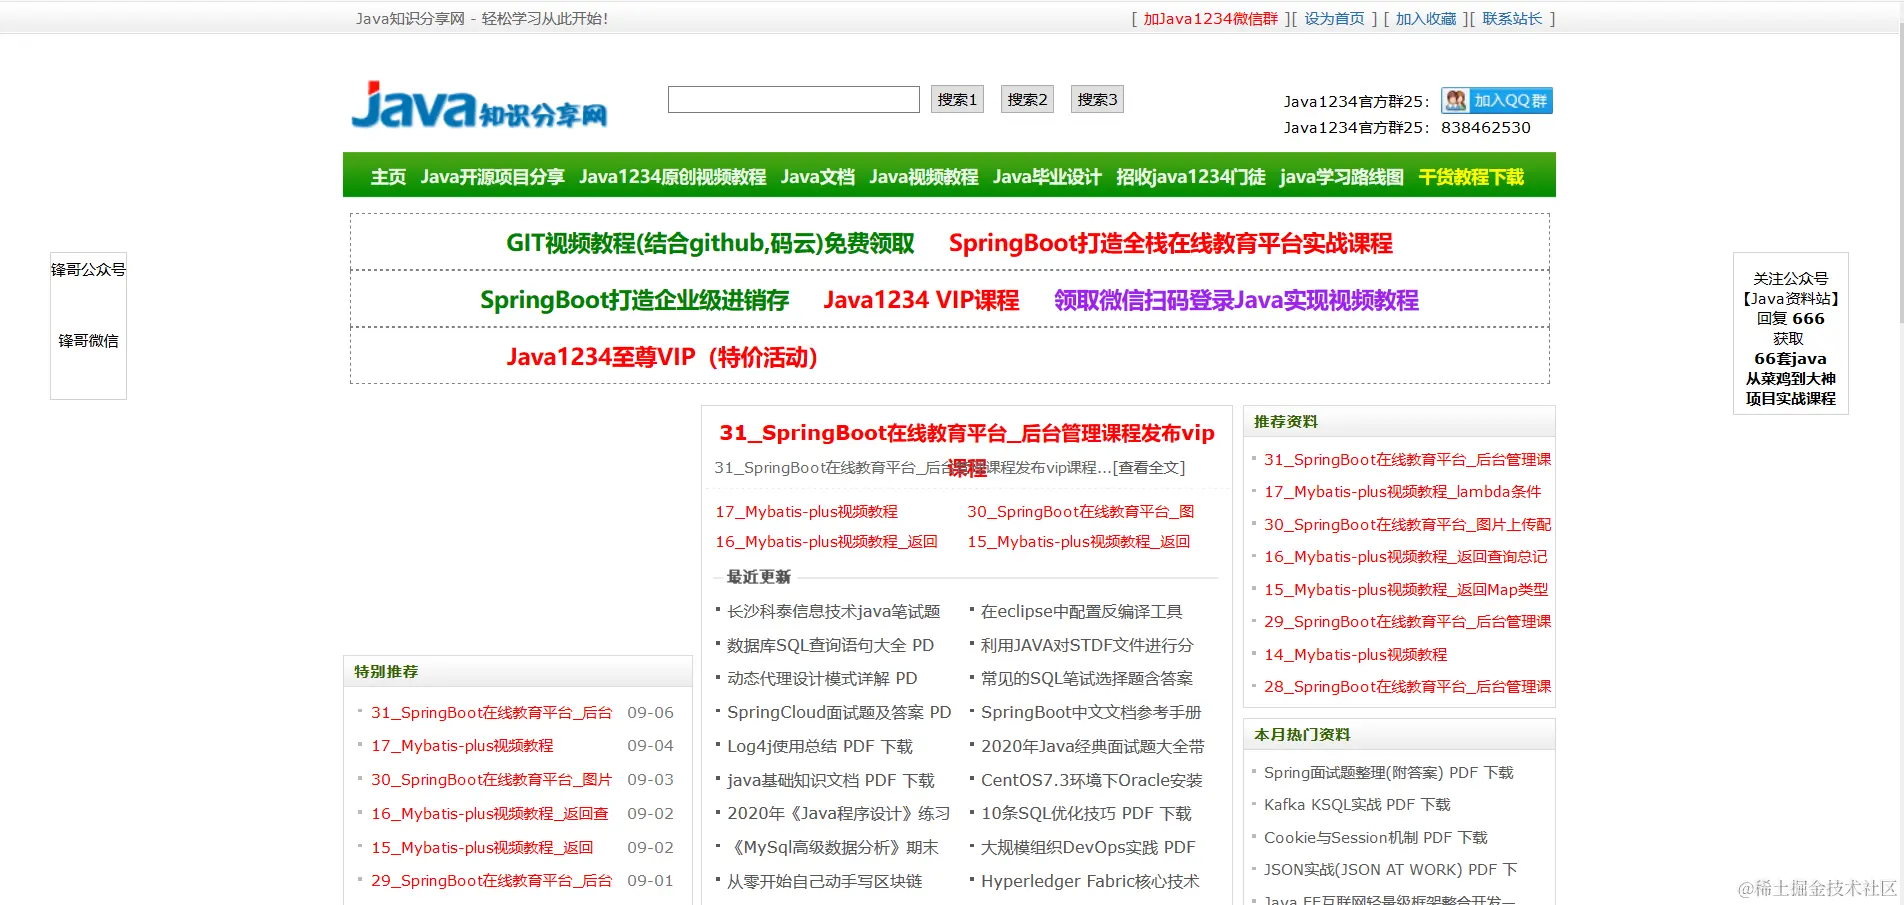The image size is (1904, 905).
Task: Open Java视频教程 menu item
Action: (x=923, y=177)
